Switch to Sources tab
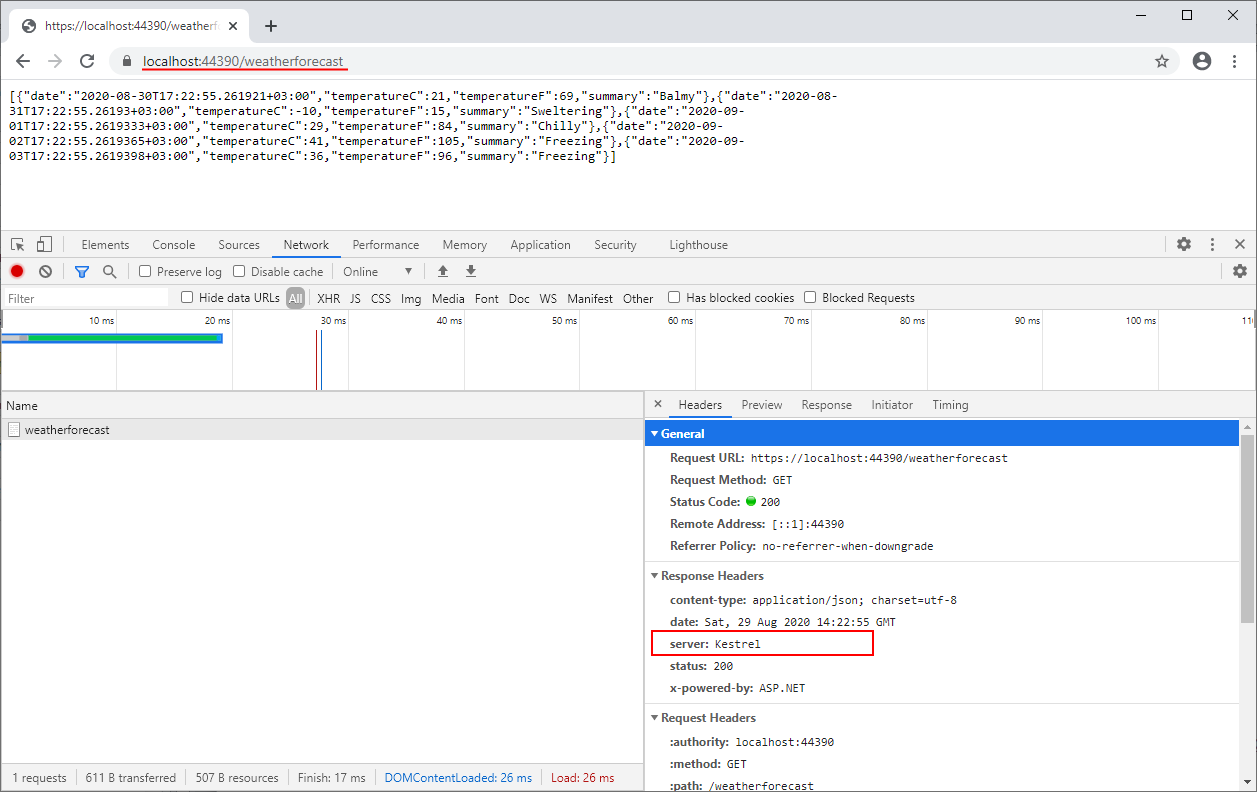Image resolution: width=1257 pixels, height=792 pixels. (x=239, y=244)
